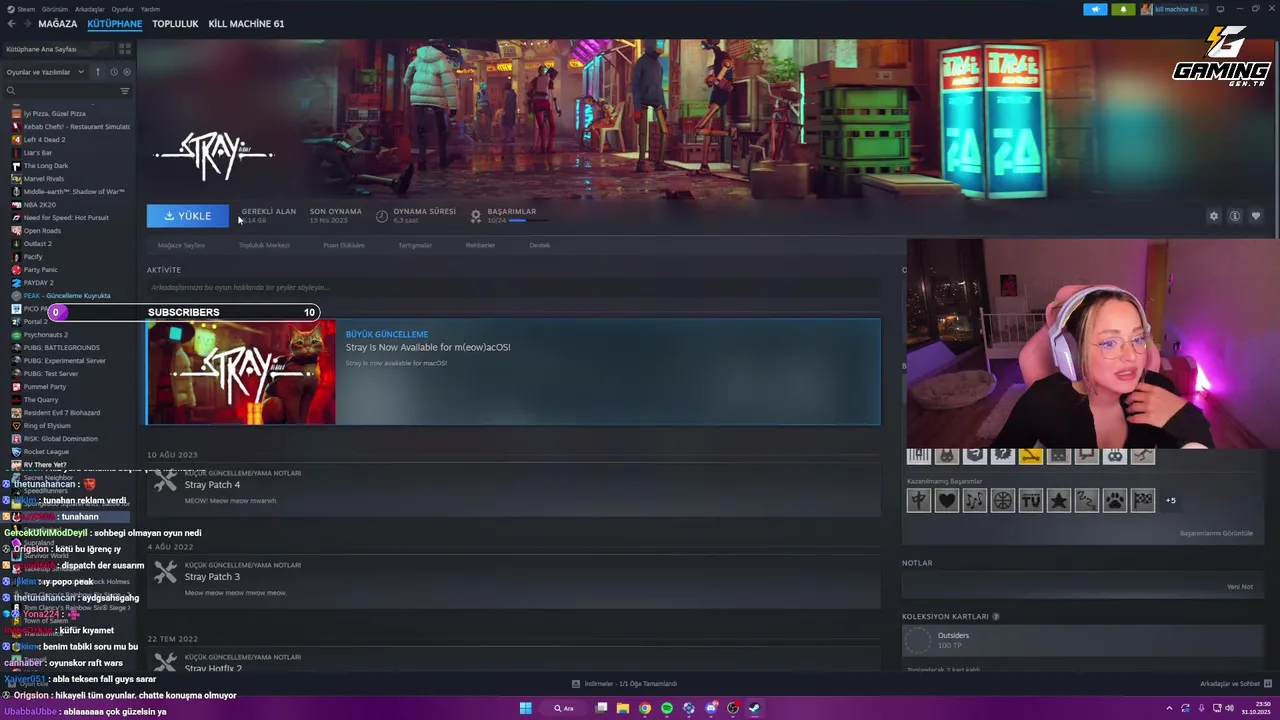Open advanced library filters icon
The height and width of the screenshot is (720, 1280).
point(125,91)
